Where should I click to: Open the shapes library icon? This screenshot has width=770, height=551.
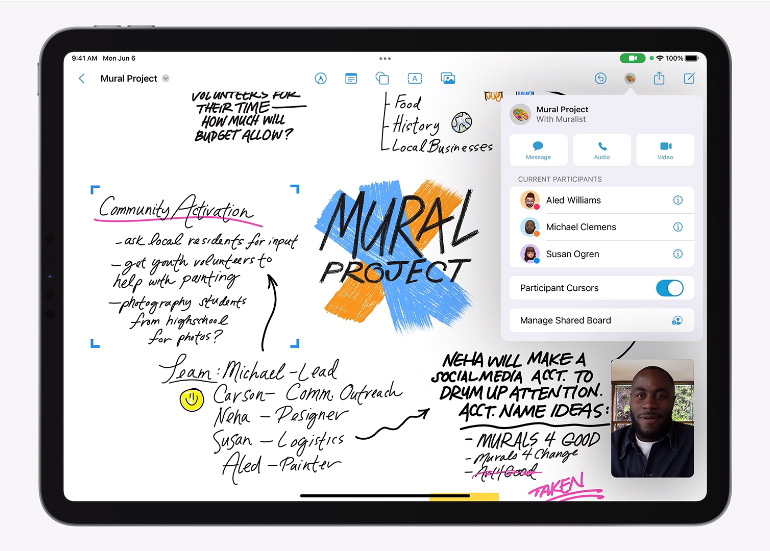point(382,78)
